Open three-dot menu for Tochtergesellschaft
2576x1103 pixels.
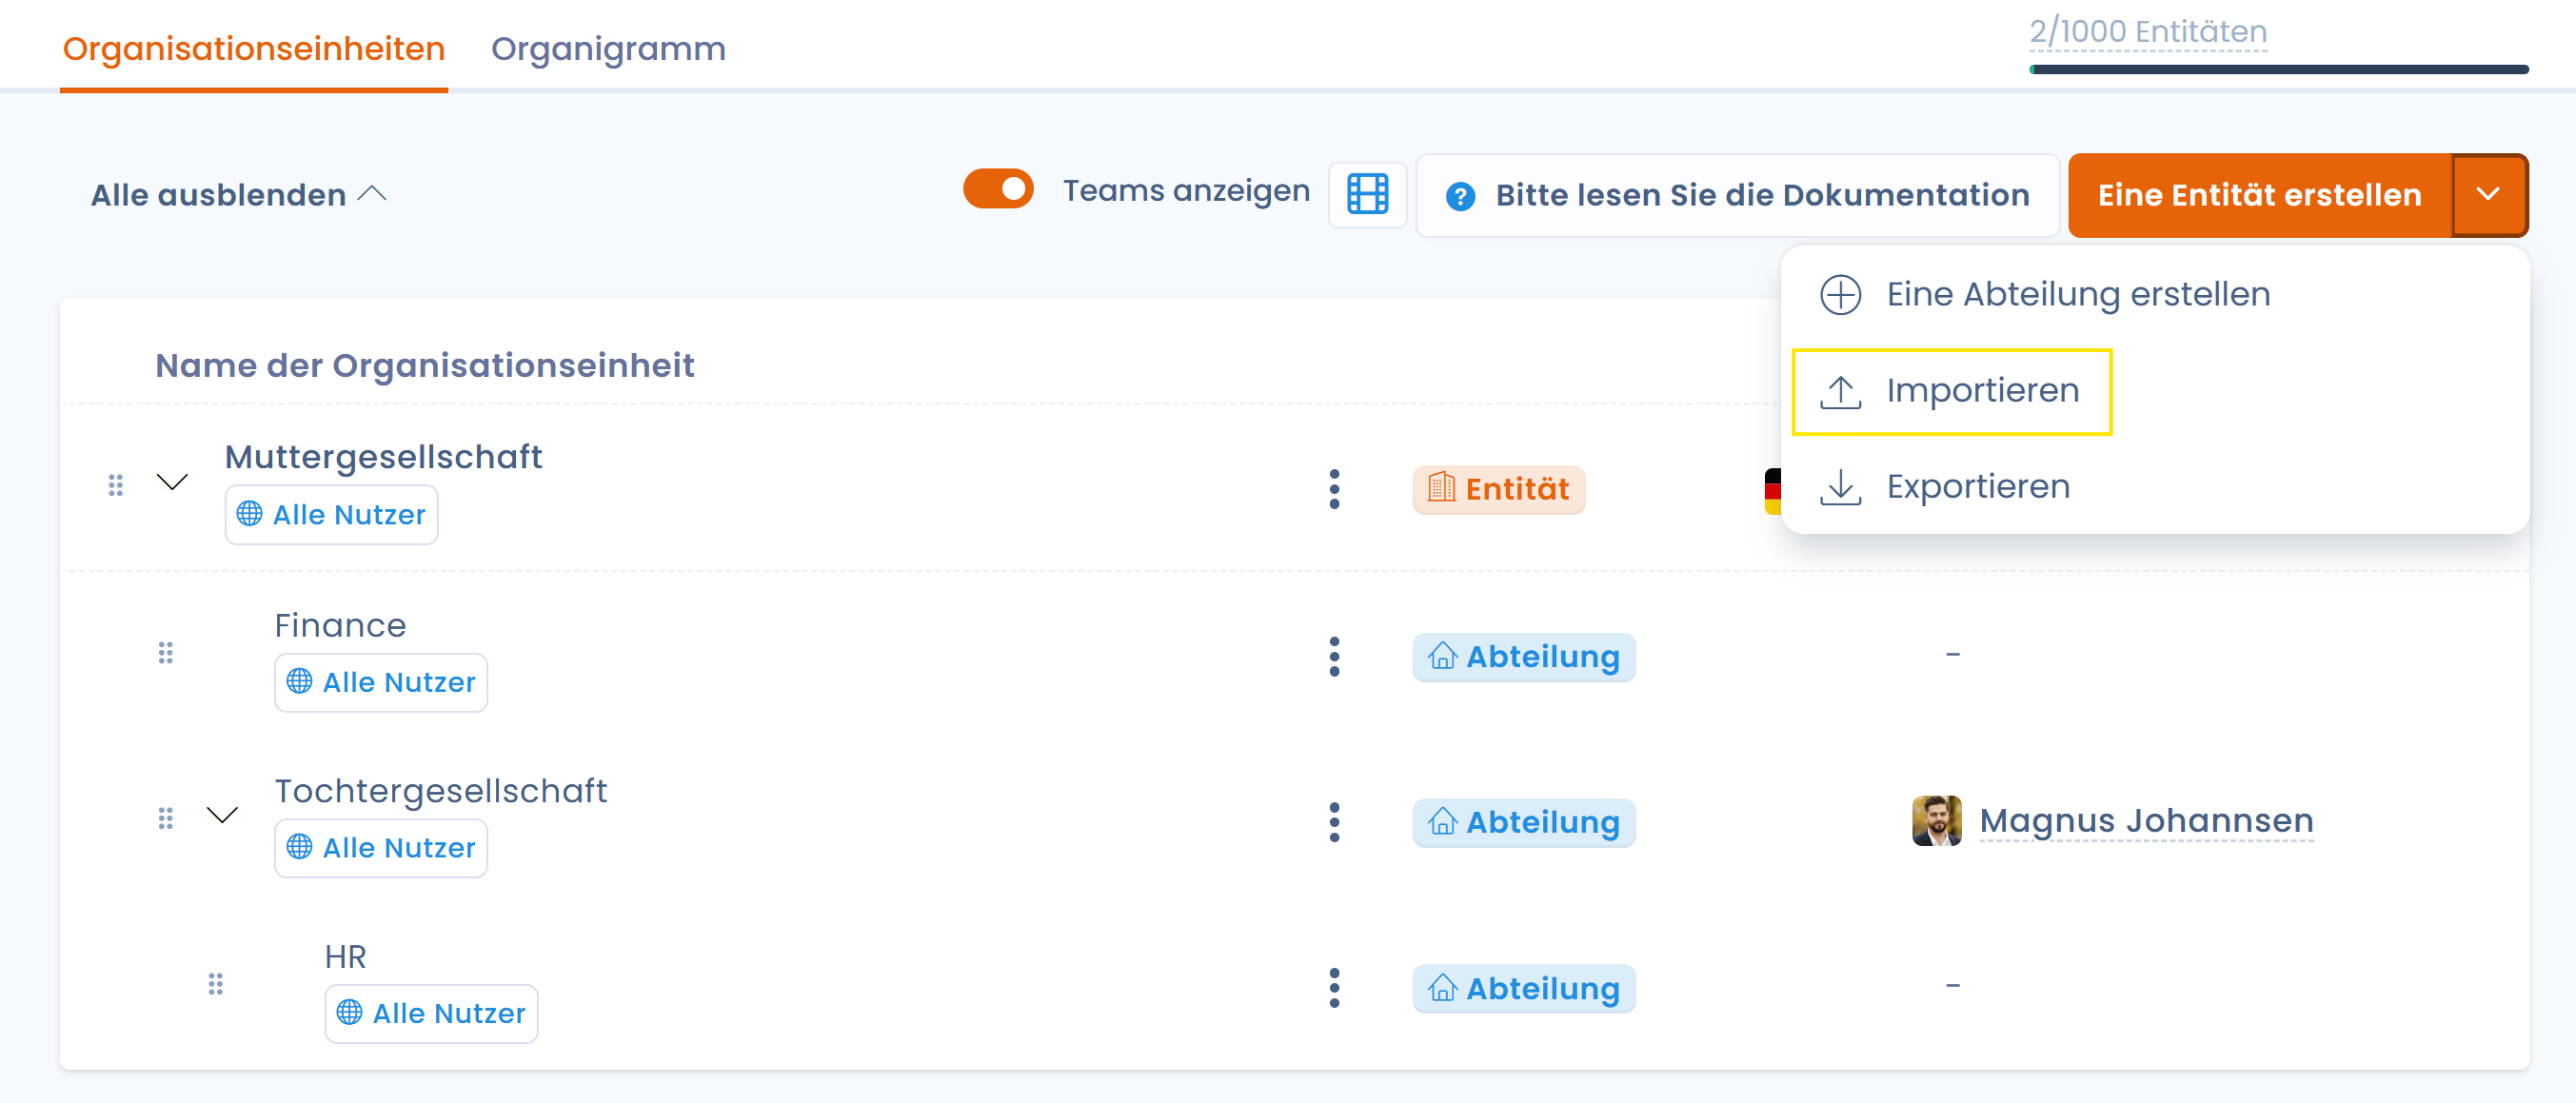click(x=1334, y=822)
